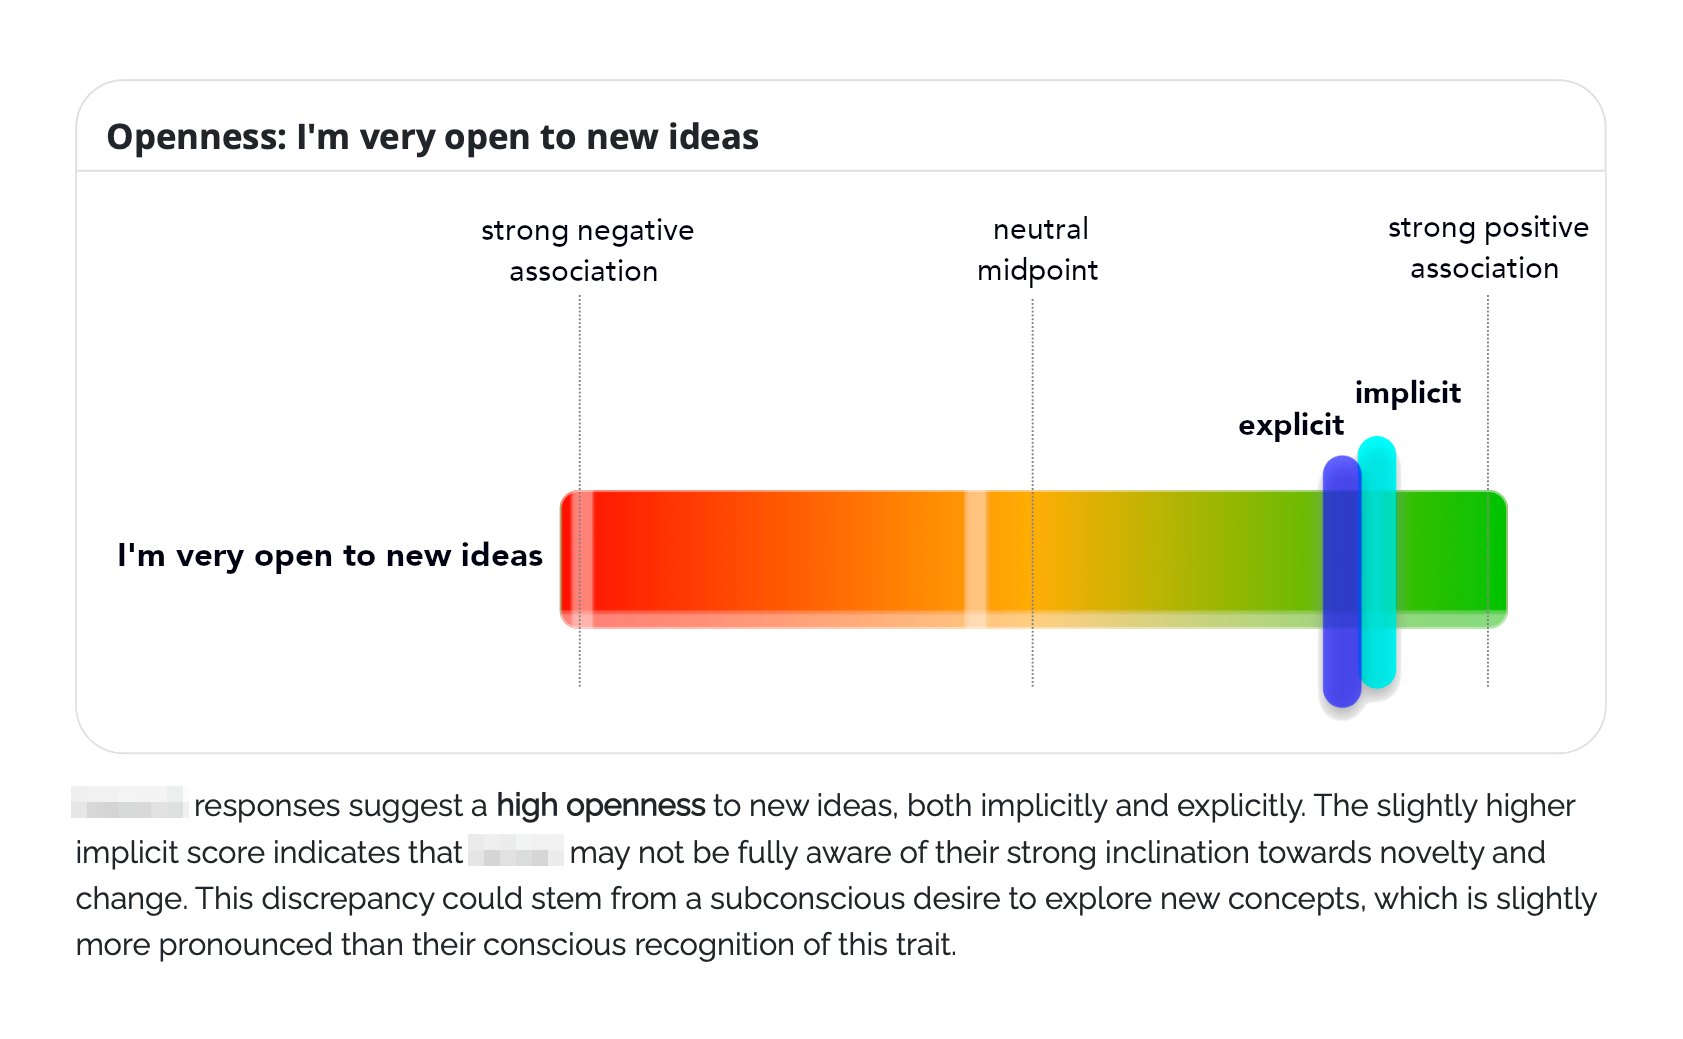1683x1039 pixels.
Task: Click the orange middle section of bar
Action: [x=880, y=558]
